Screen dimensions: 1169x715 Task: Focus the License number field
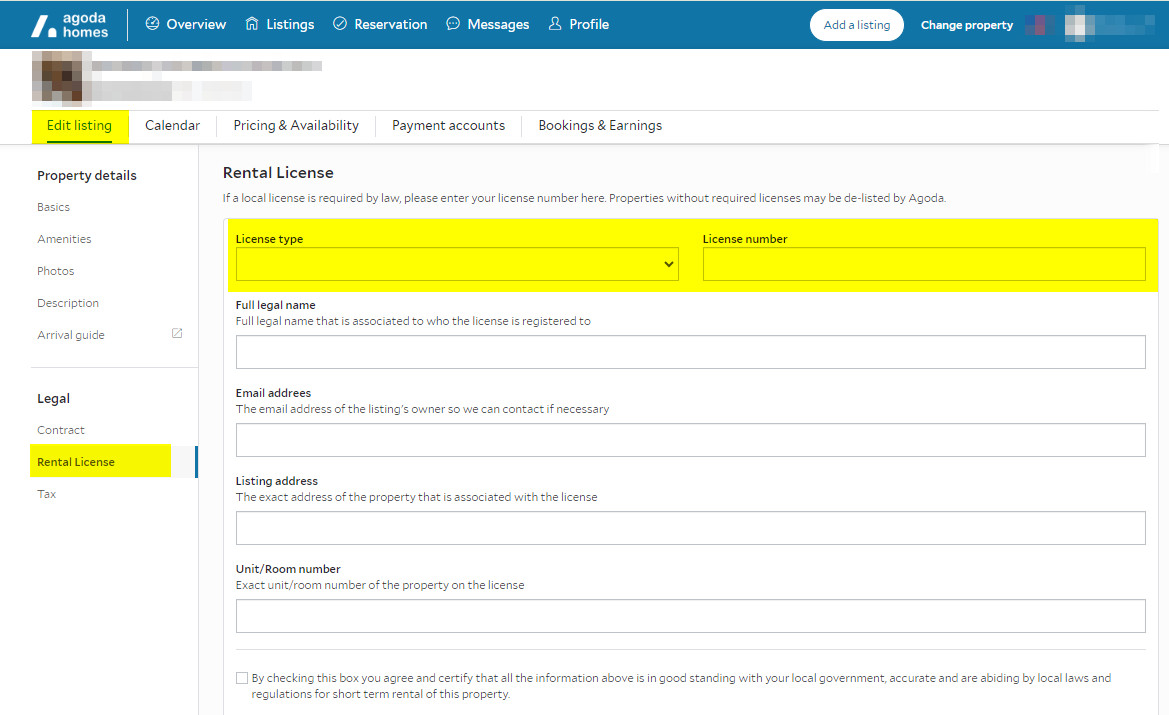tap(924, 264)
